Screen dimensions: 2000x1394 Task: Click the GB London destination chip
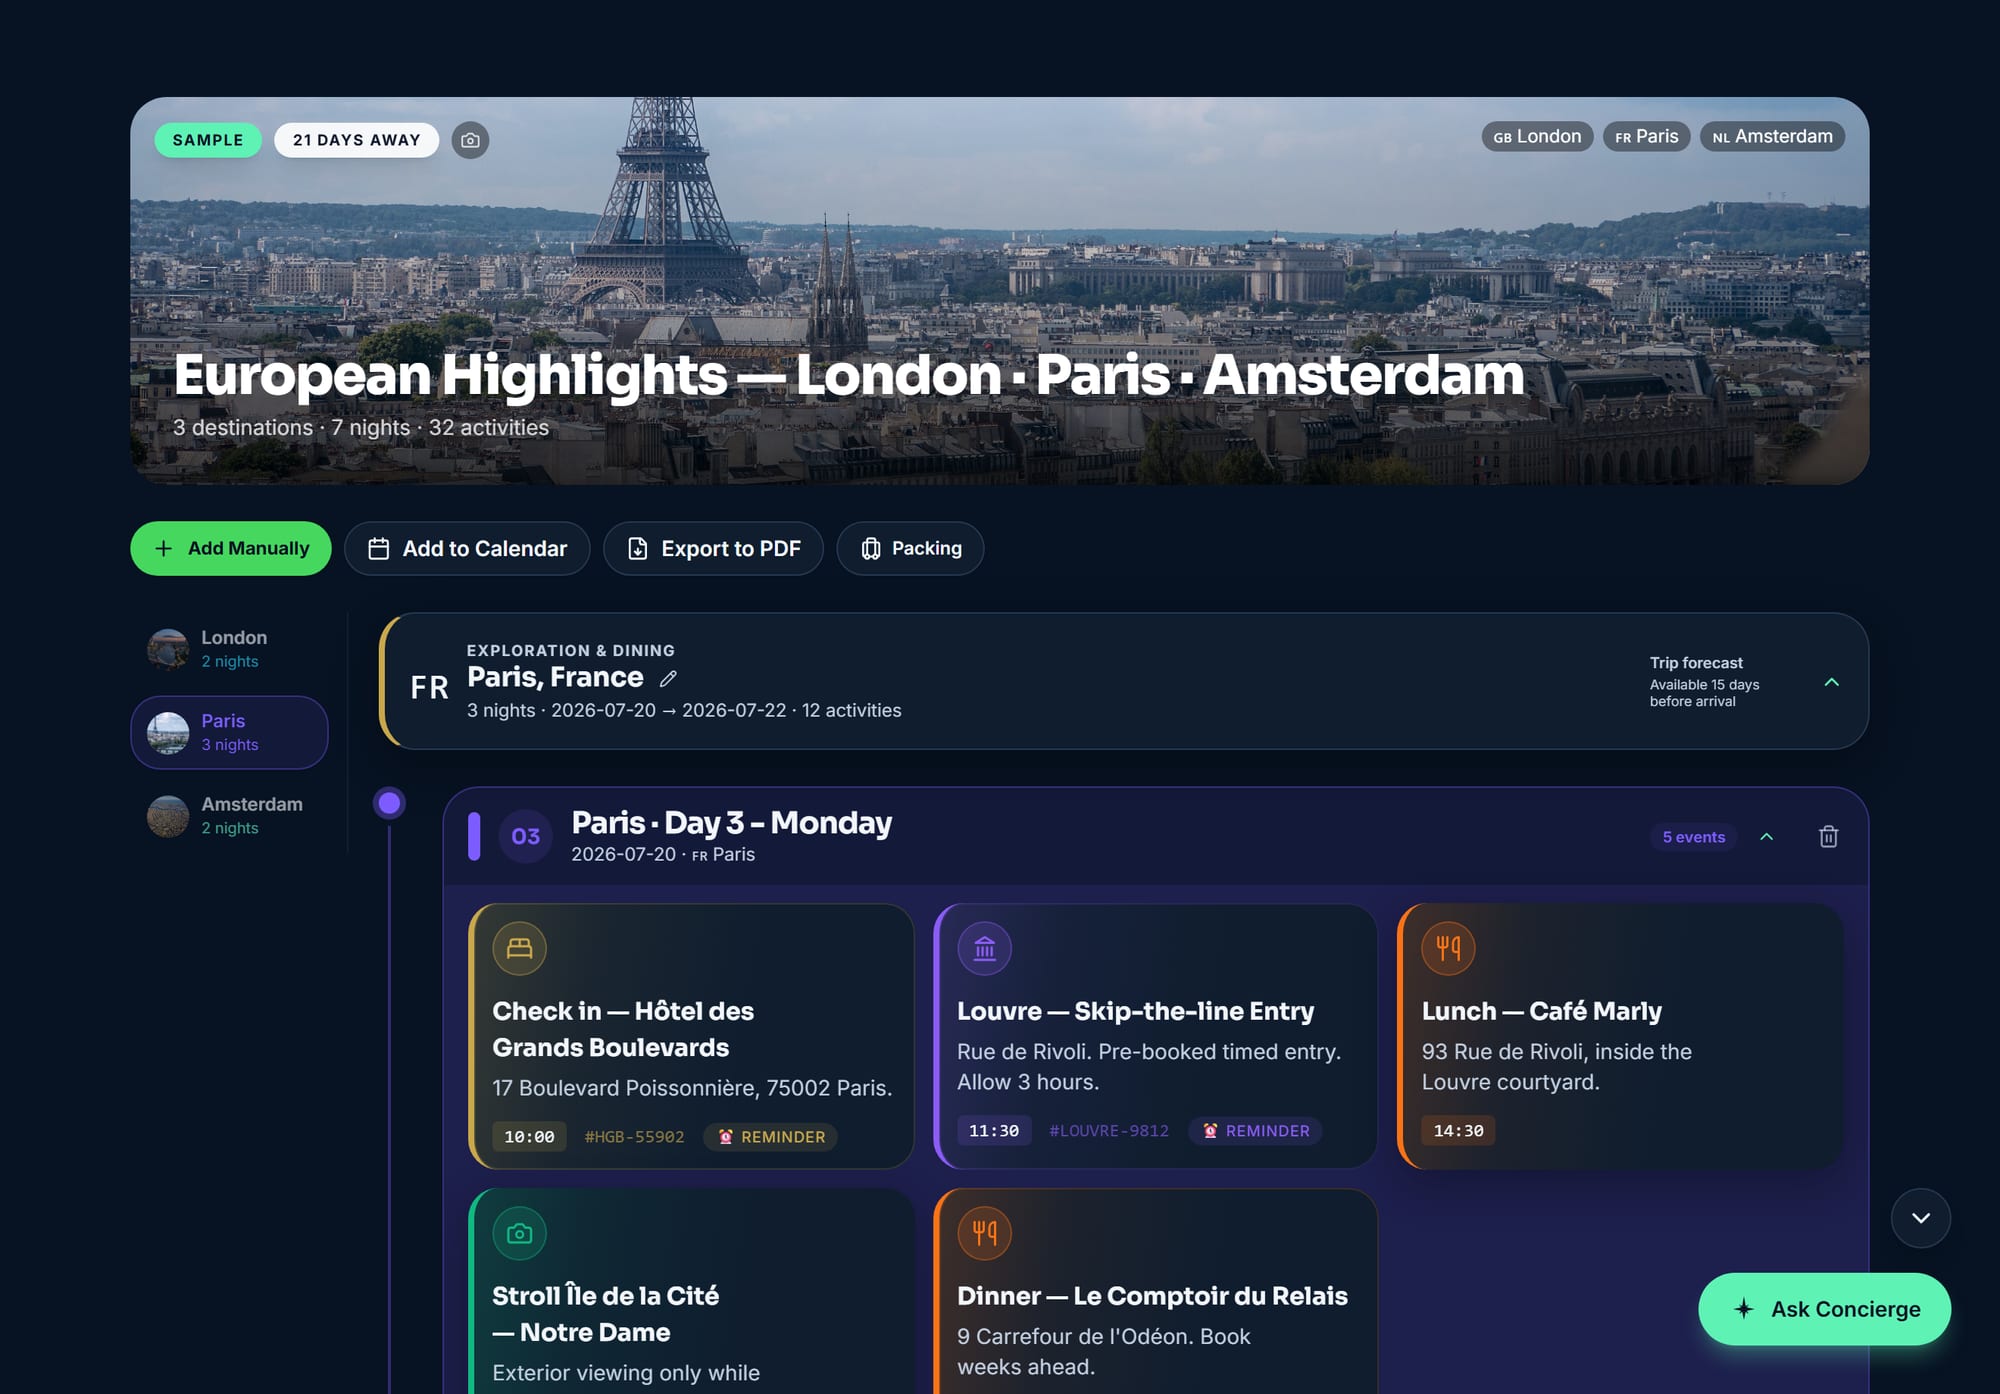pos(1537,137)
